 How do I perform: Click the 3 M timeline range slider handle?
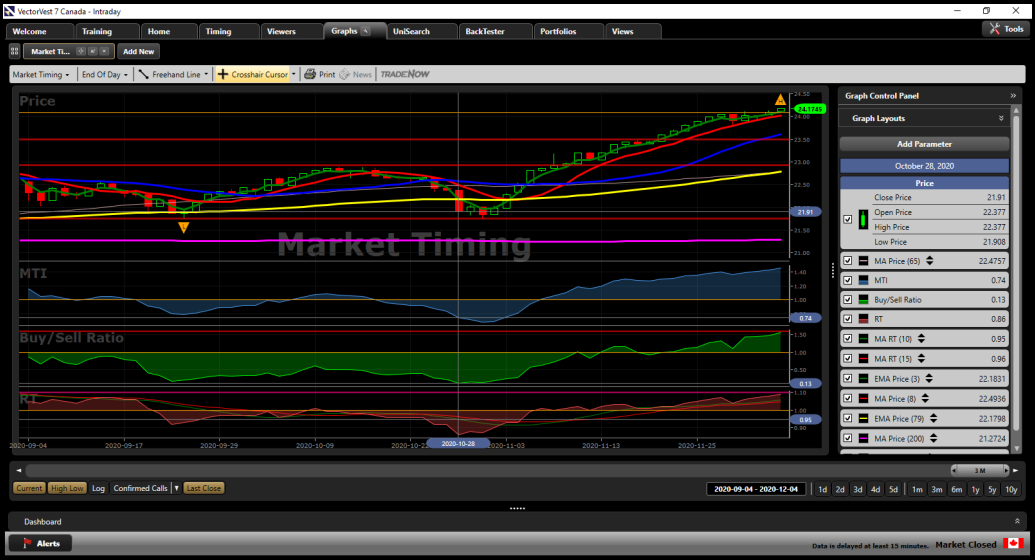click(x=980, y=470)
